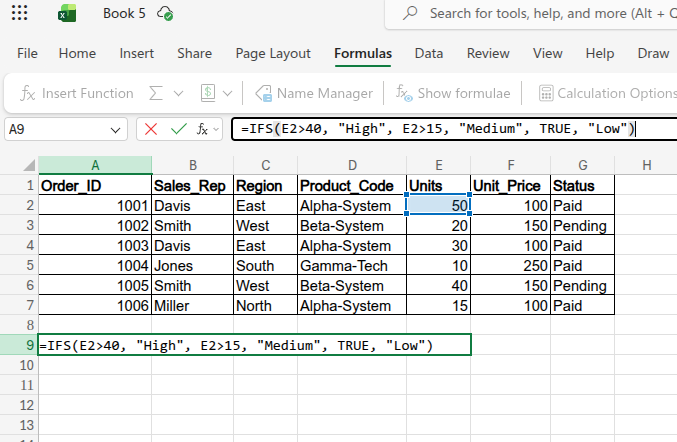677x442 pixels.
Task: Switch to the Review tab
Action: pos(488,54)
